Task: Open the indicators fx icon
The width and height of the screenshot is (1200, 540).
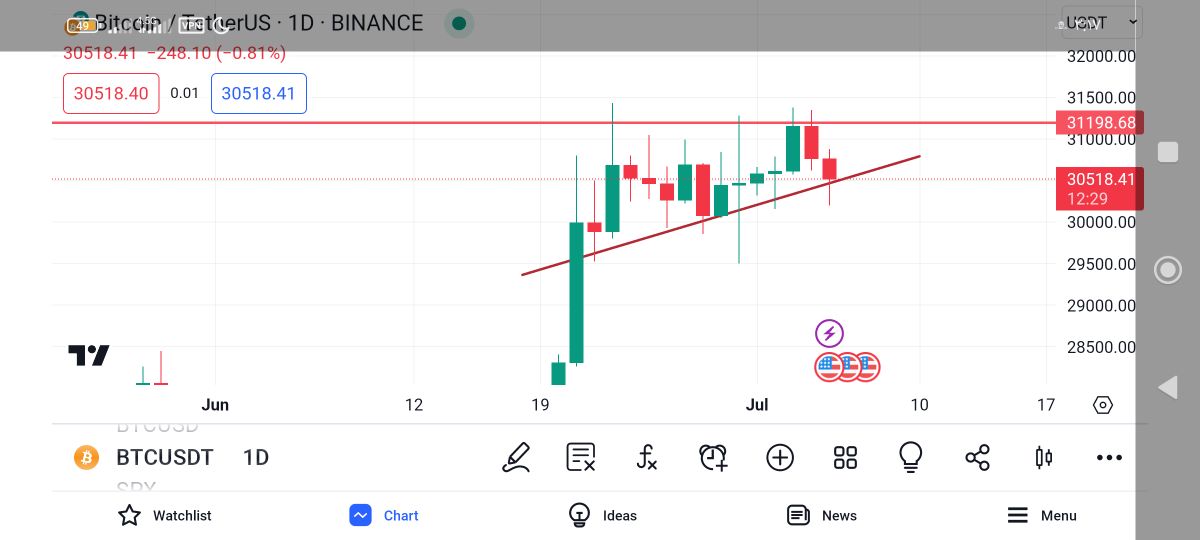Action: [x=647, y=458]
